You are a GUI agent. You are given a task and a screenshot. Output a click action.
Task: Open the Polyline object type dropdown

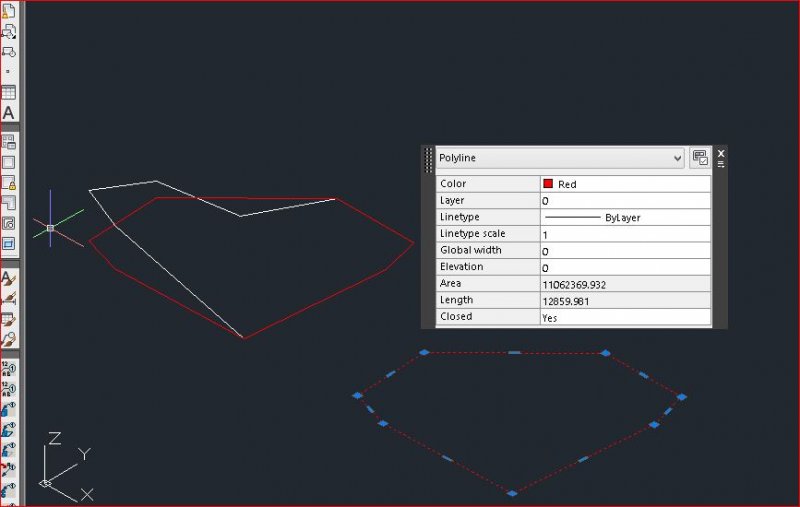click(560, 158)
